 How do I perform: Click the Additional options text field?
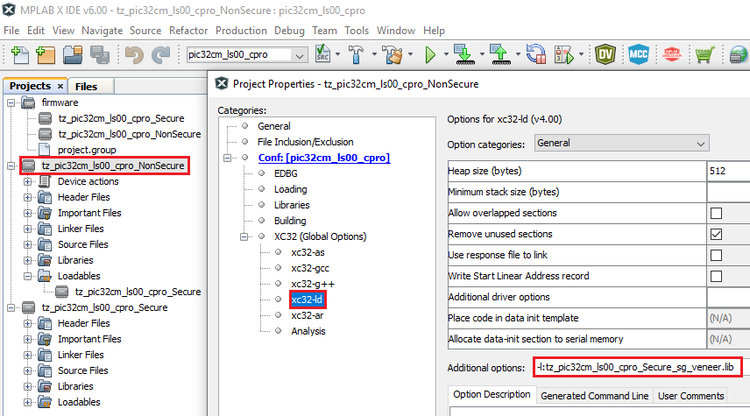(x=636, y=367)
